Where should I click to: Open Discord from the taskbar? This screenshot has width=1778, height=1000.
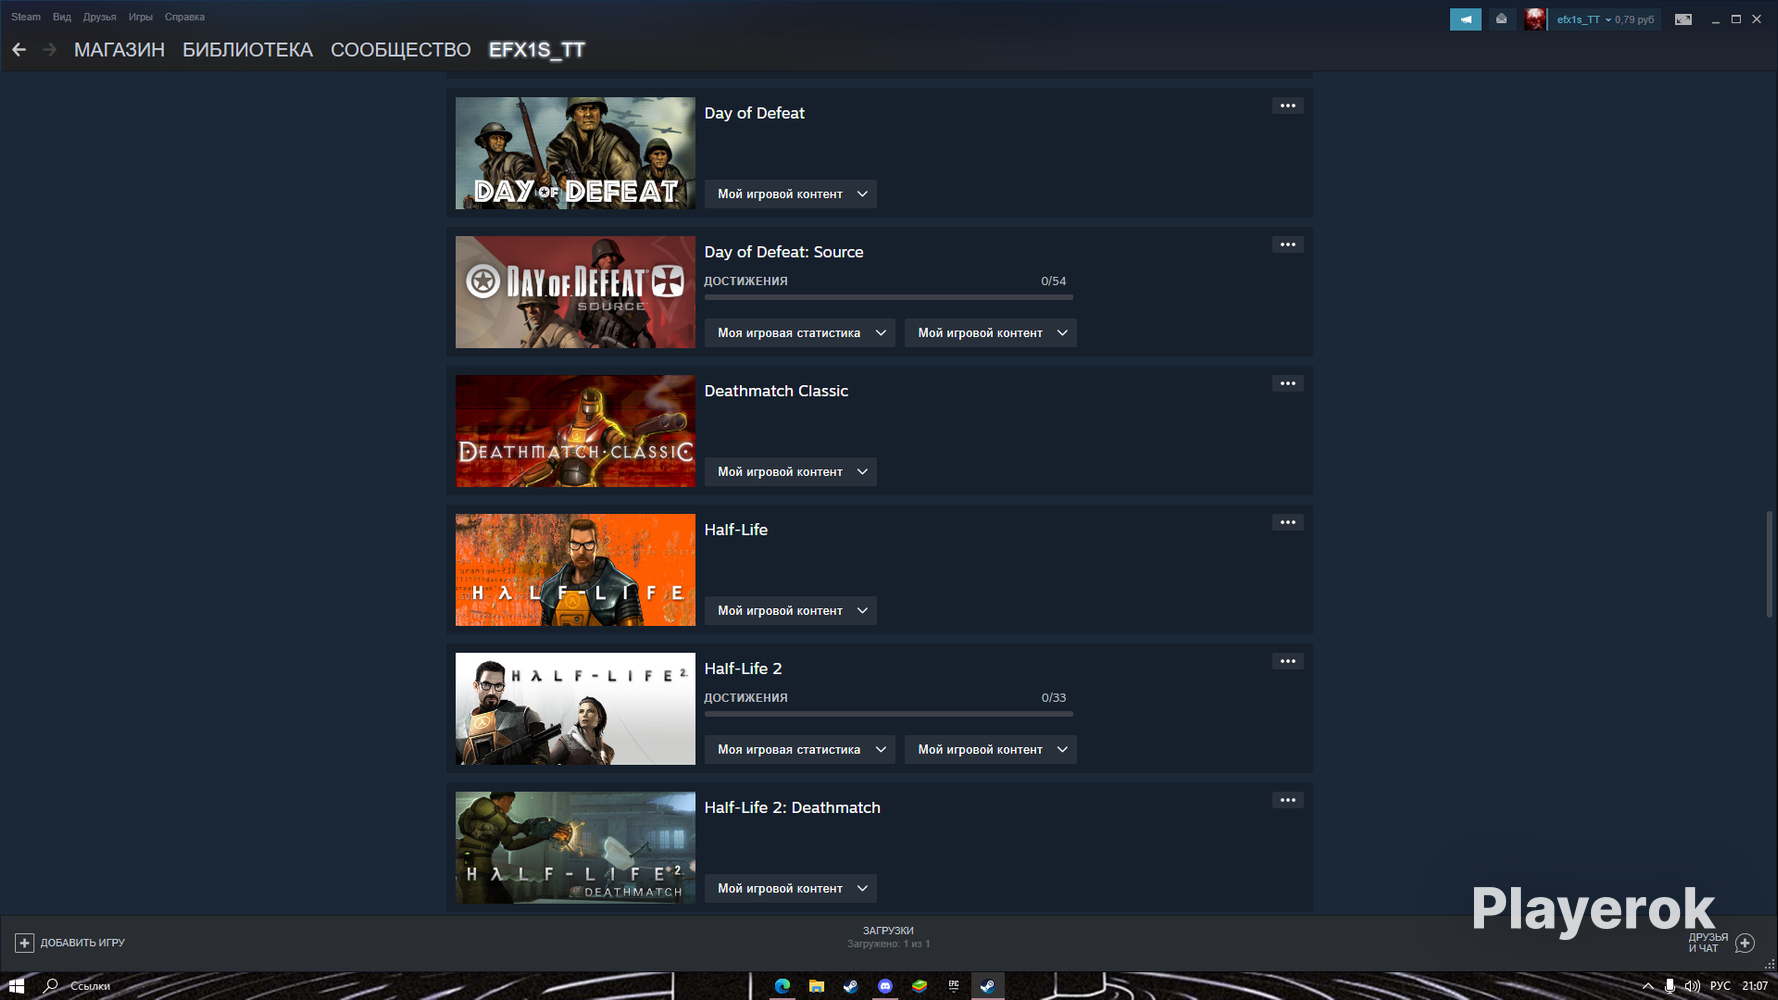tap(885, 986)
